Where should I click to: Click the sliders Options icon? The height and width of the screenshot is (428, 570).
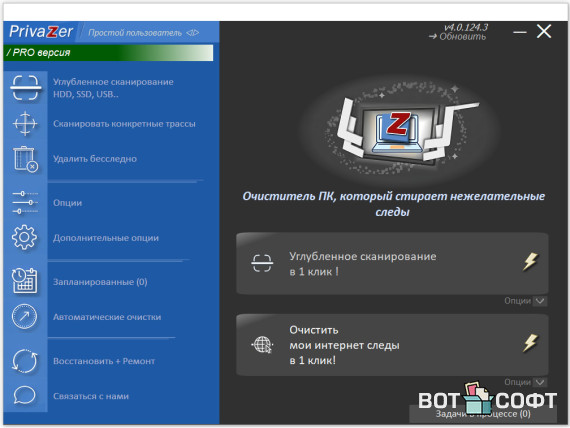(x=25, y=203)
